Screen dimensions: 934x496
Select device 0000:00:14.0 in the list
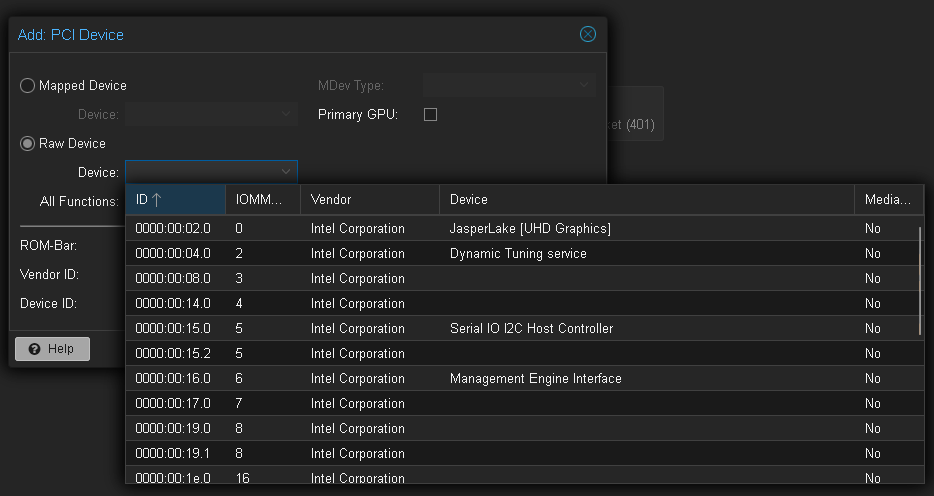click(173, 304)
